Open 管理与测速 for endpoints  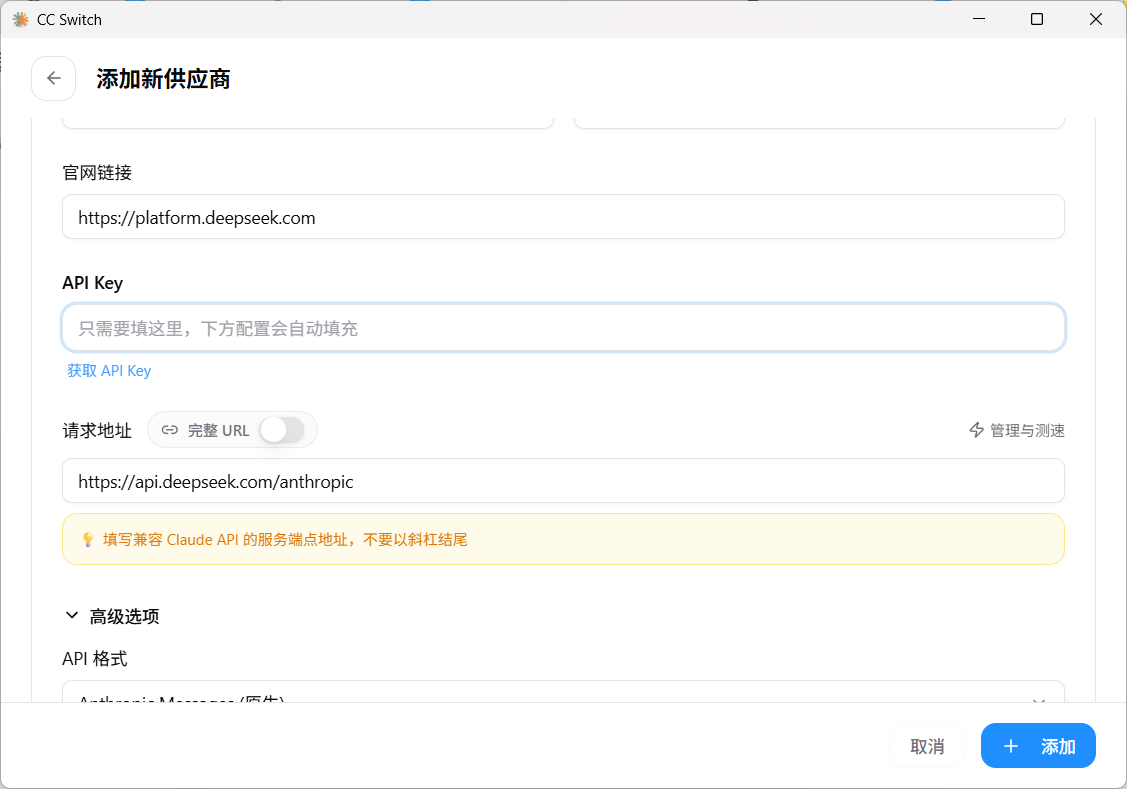[1016, 430]
